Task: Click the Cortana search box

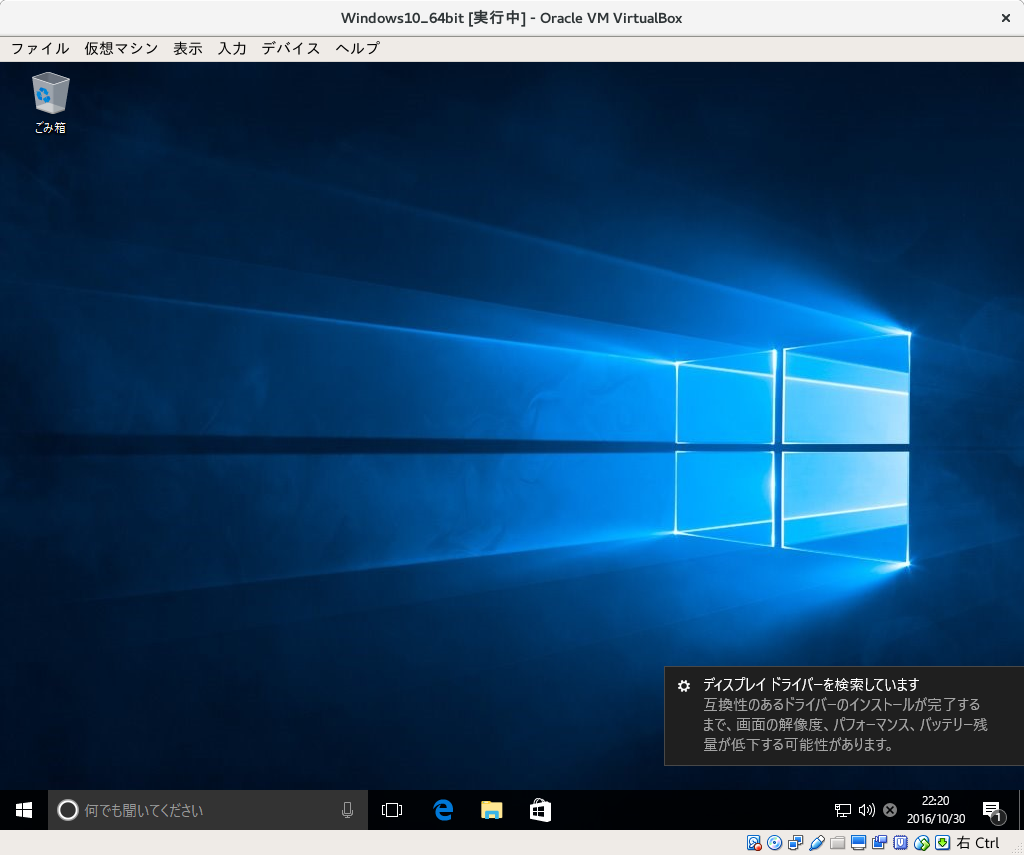Action: (x=208, y=810)
